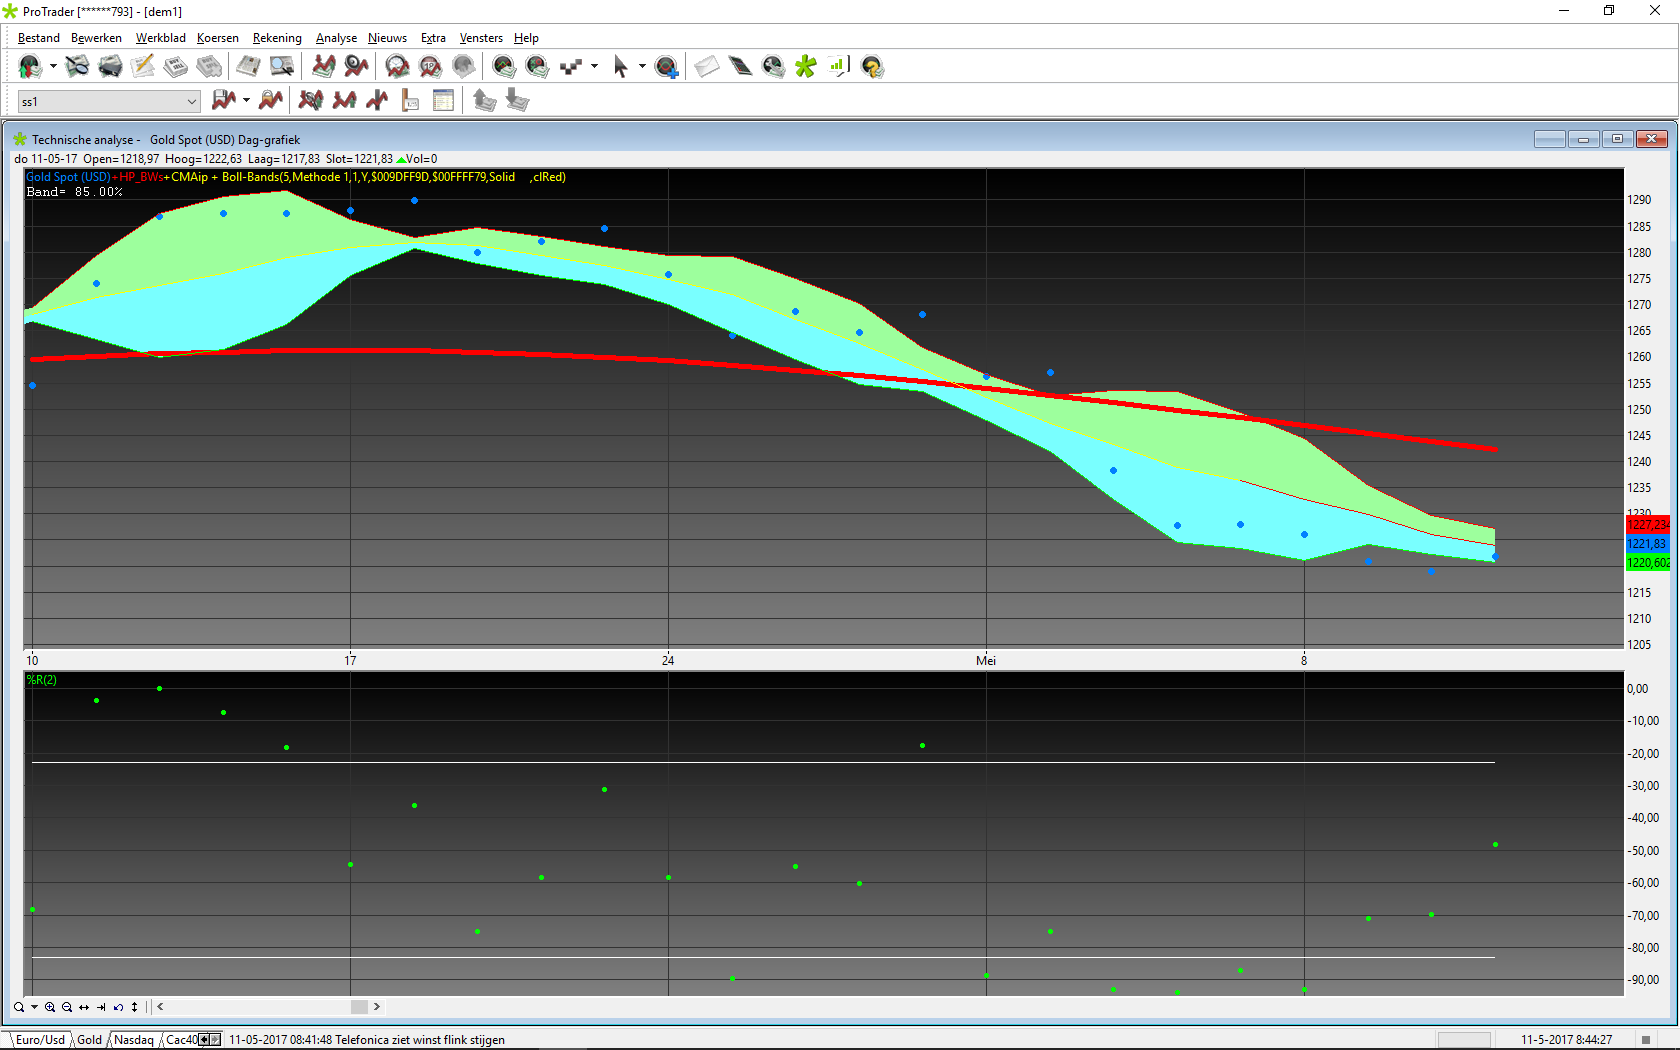The height and width of the screenshot is (1050, 1680).
Task: Zoom out with the minus magnifier
Action: click(x=67, y=1007)
